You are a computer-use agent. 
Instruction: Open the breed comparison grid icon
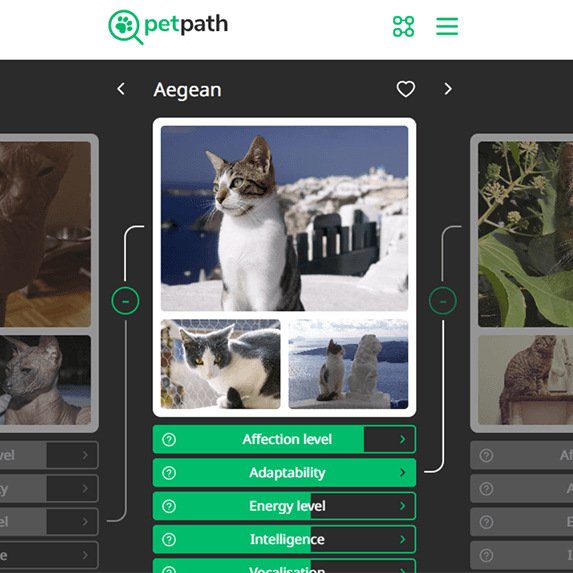[403, 26]
